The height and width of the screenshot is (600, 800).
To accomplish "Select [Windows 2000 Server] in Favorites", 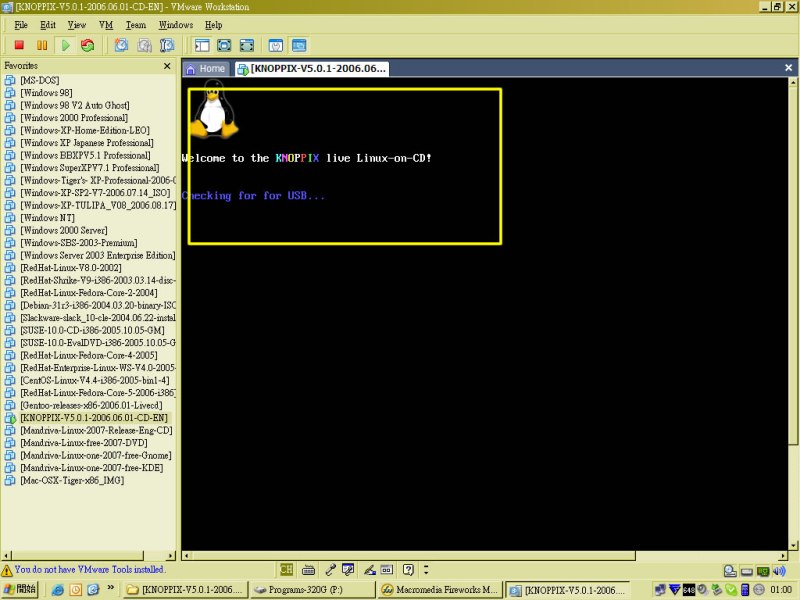I will 64,230.
